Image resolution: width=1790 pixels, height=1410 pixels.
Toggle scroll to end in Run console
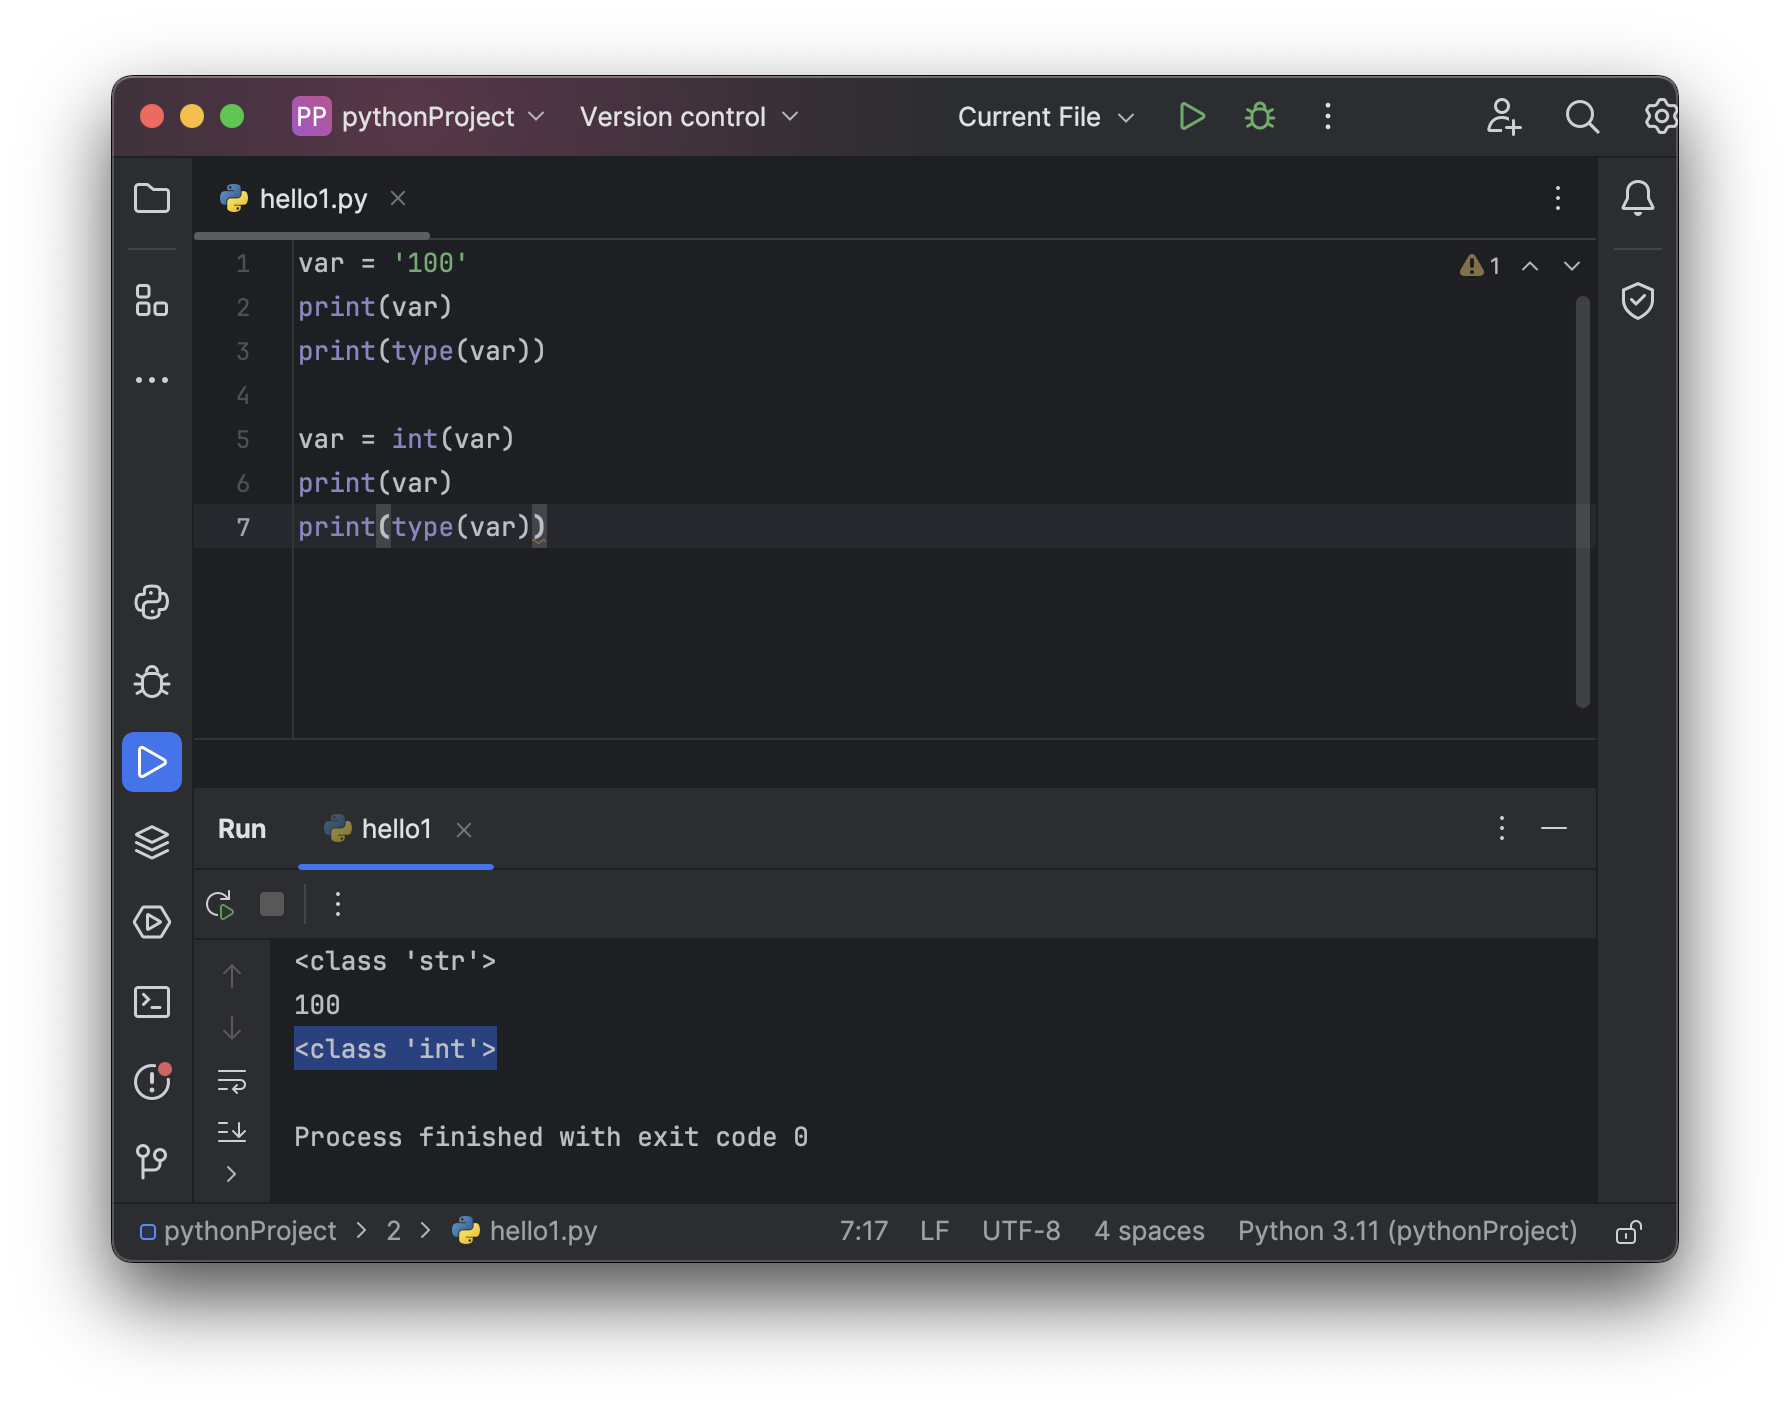click(x=232, y=1131)
